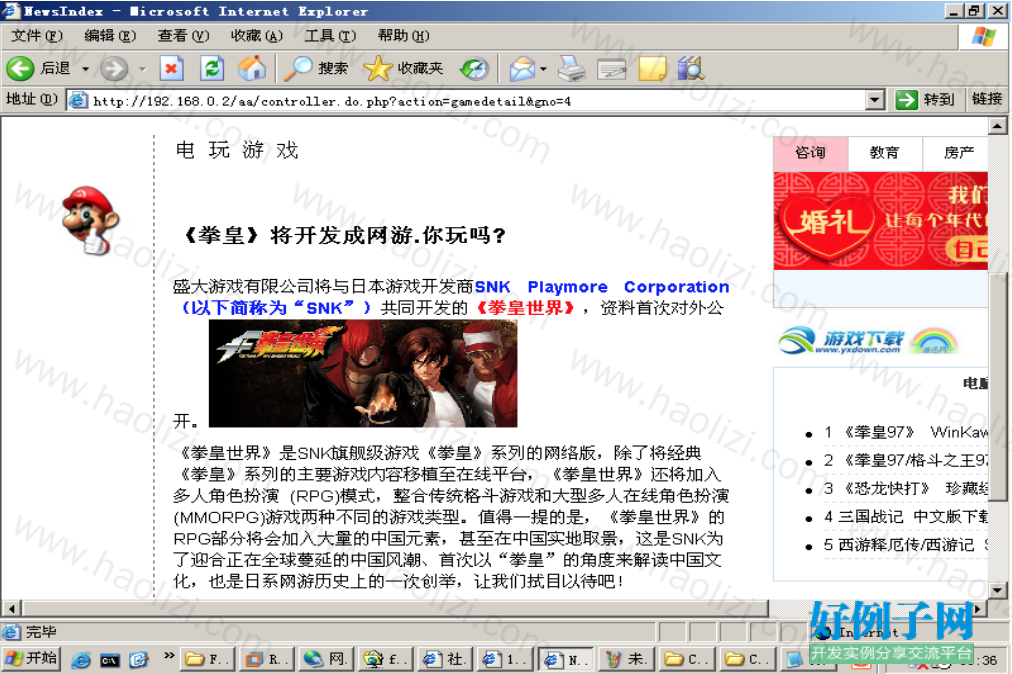Click the blue SNK Playmore Corporation text
1012x674 pixels.
coord(602,287)
